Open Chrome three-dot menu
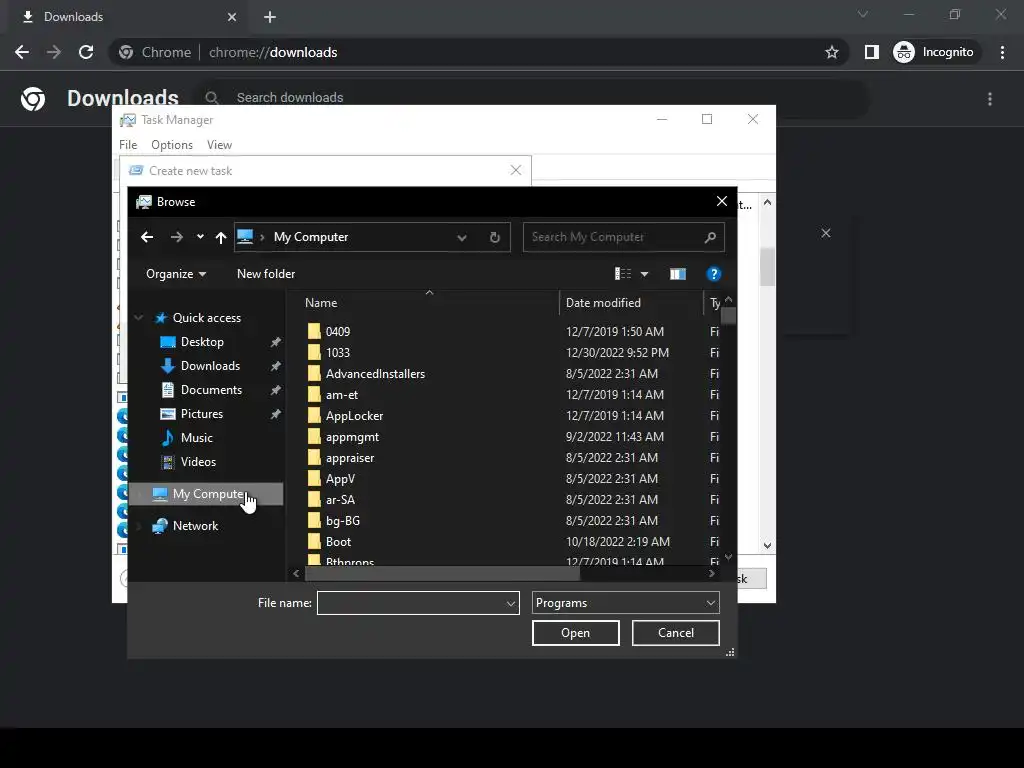Image resolution: width=1024 pixels, height=768 pixels. (x=1002, y=52)
